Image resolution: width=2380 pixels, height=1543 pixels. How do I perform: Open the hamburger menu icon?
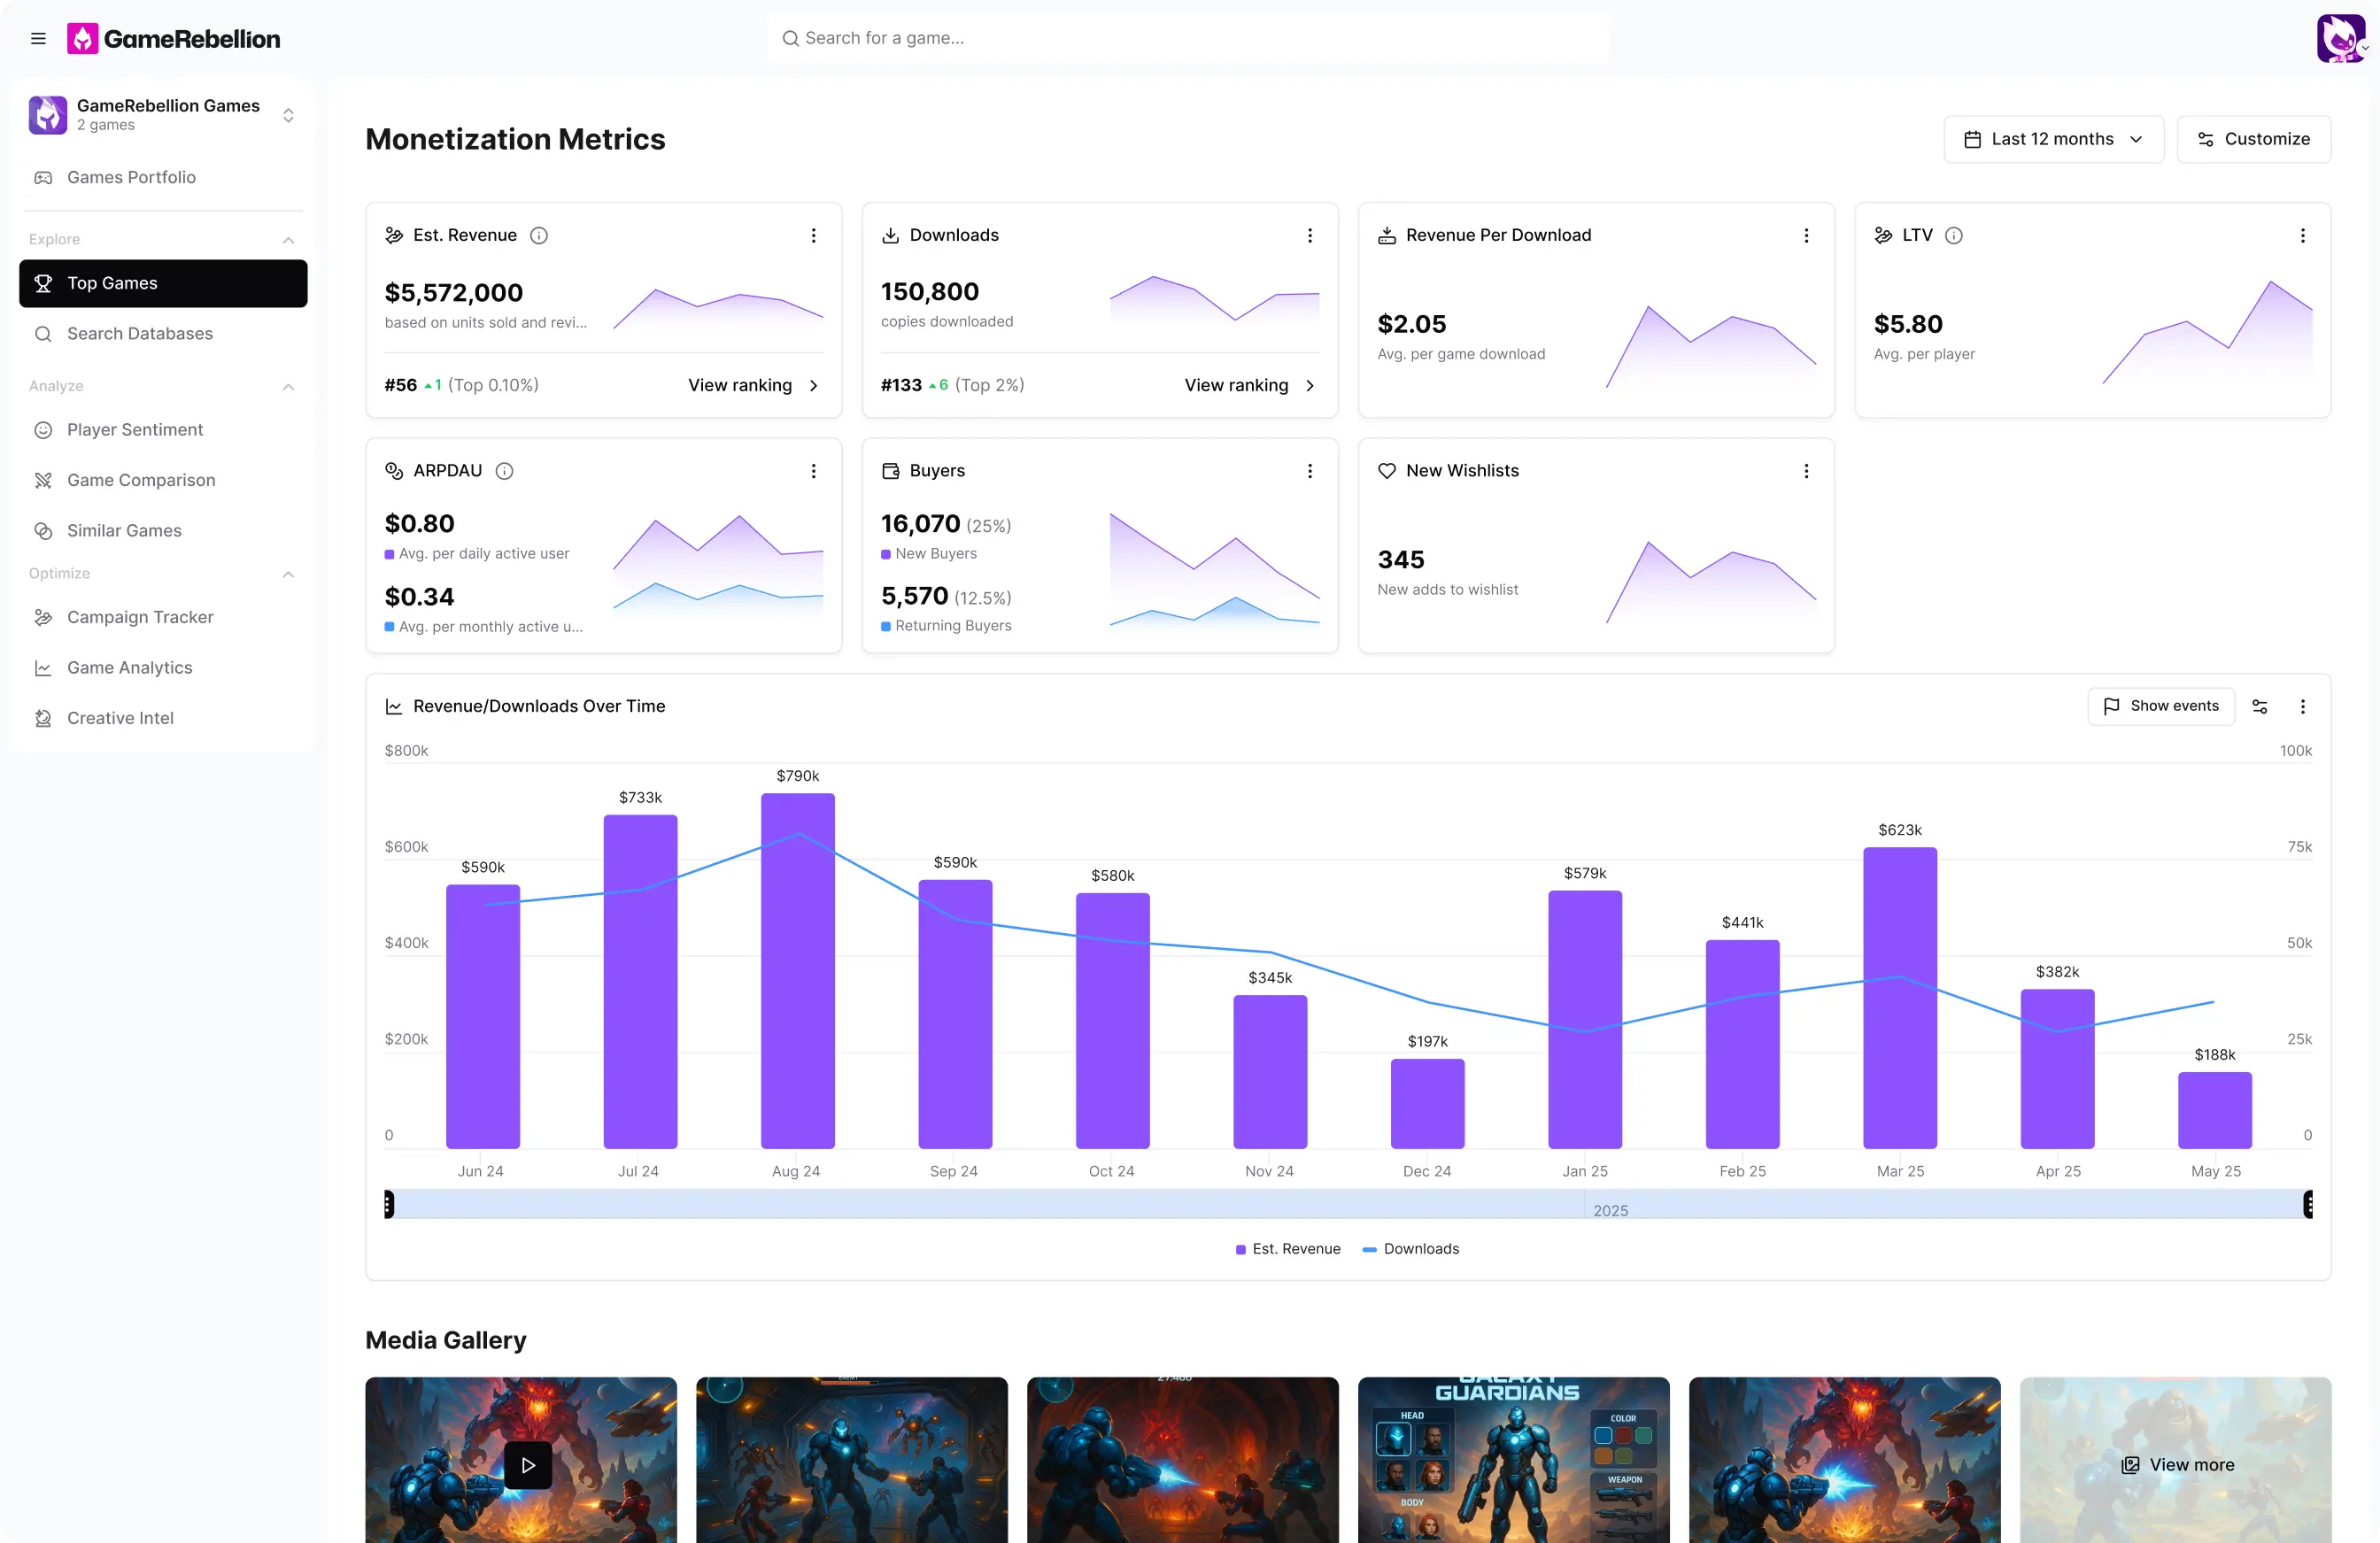pos(38,39)
